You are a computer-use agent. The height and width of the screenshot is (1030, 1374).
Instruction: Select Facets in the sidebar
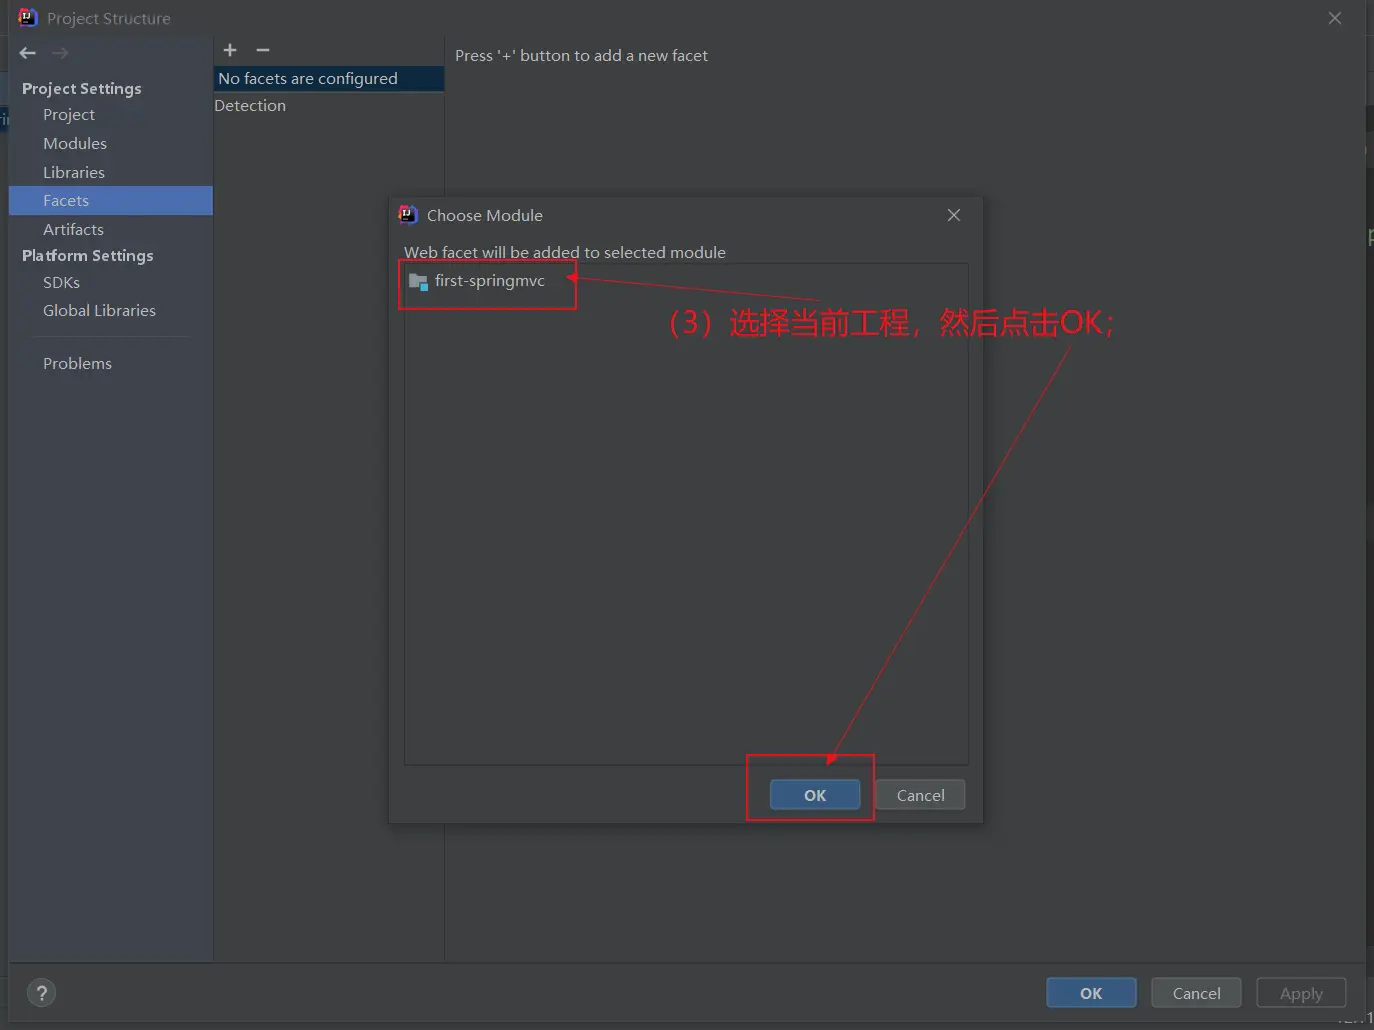pos(66,201)
